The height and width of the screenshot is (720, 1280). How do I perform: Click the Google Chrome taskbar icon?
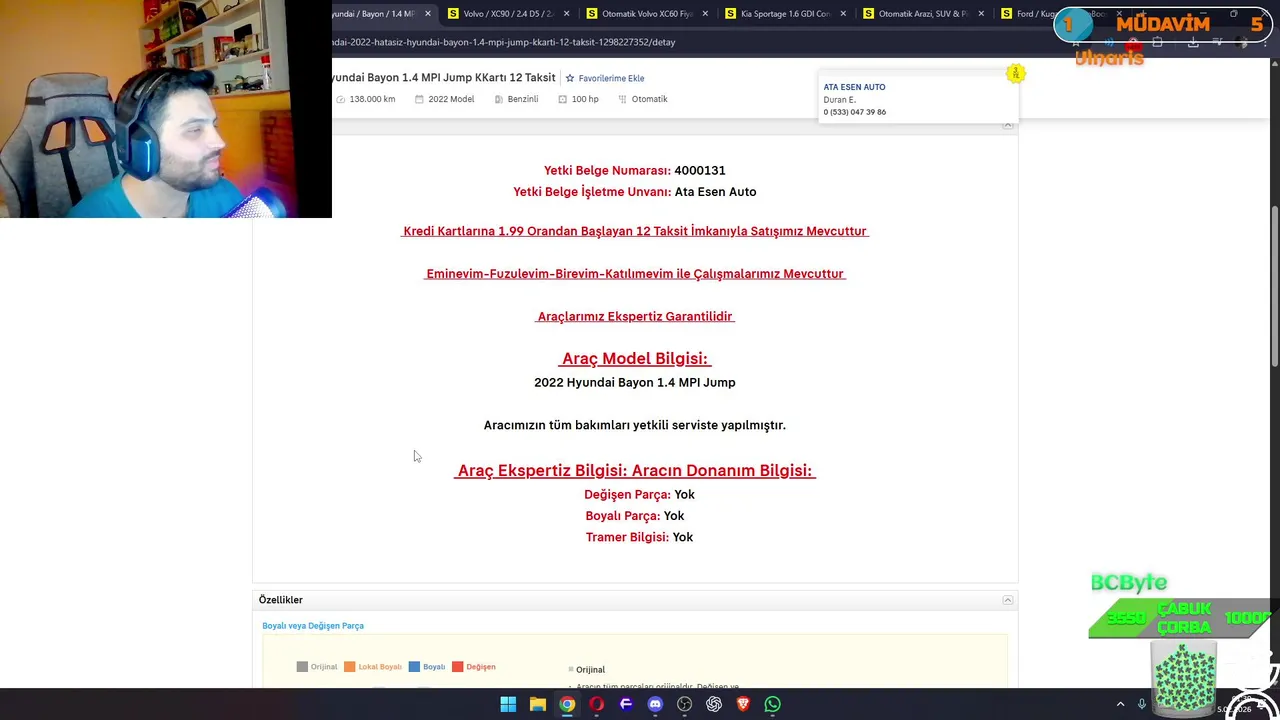pos(567,704)
